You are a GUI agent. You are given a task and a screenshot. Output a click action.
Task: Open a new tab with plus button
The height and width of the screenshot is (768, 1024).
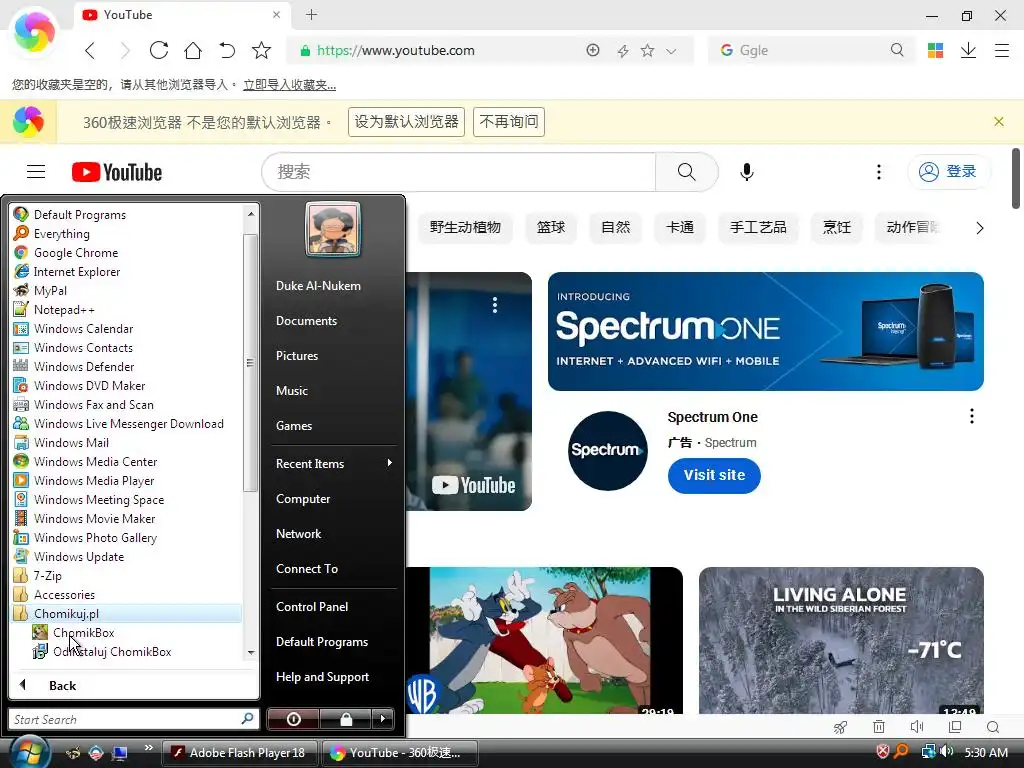click(312, 14)
